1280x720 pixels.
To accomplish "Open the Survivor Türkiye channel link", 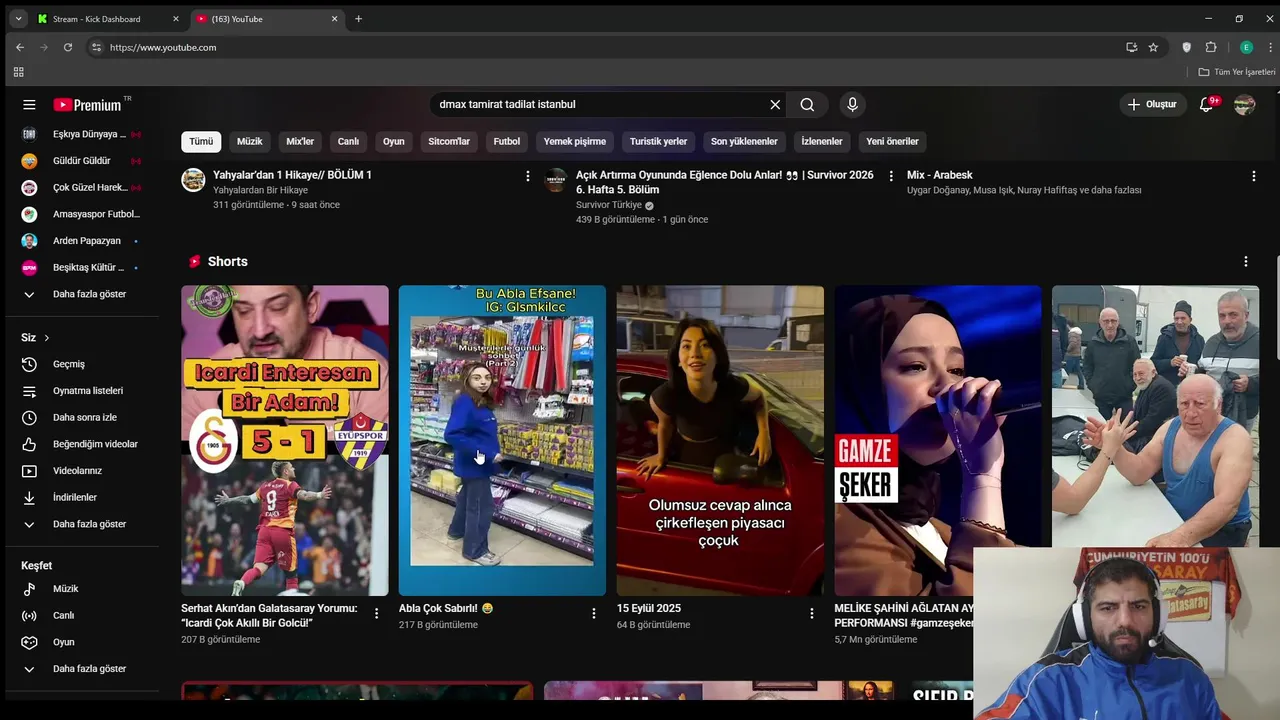I will pyautogui.click(x=609, y=205).
